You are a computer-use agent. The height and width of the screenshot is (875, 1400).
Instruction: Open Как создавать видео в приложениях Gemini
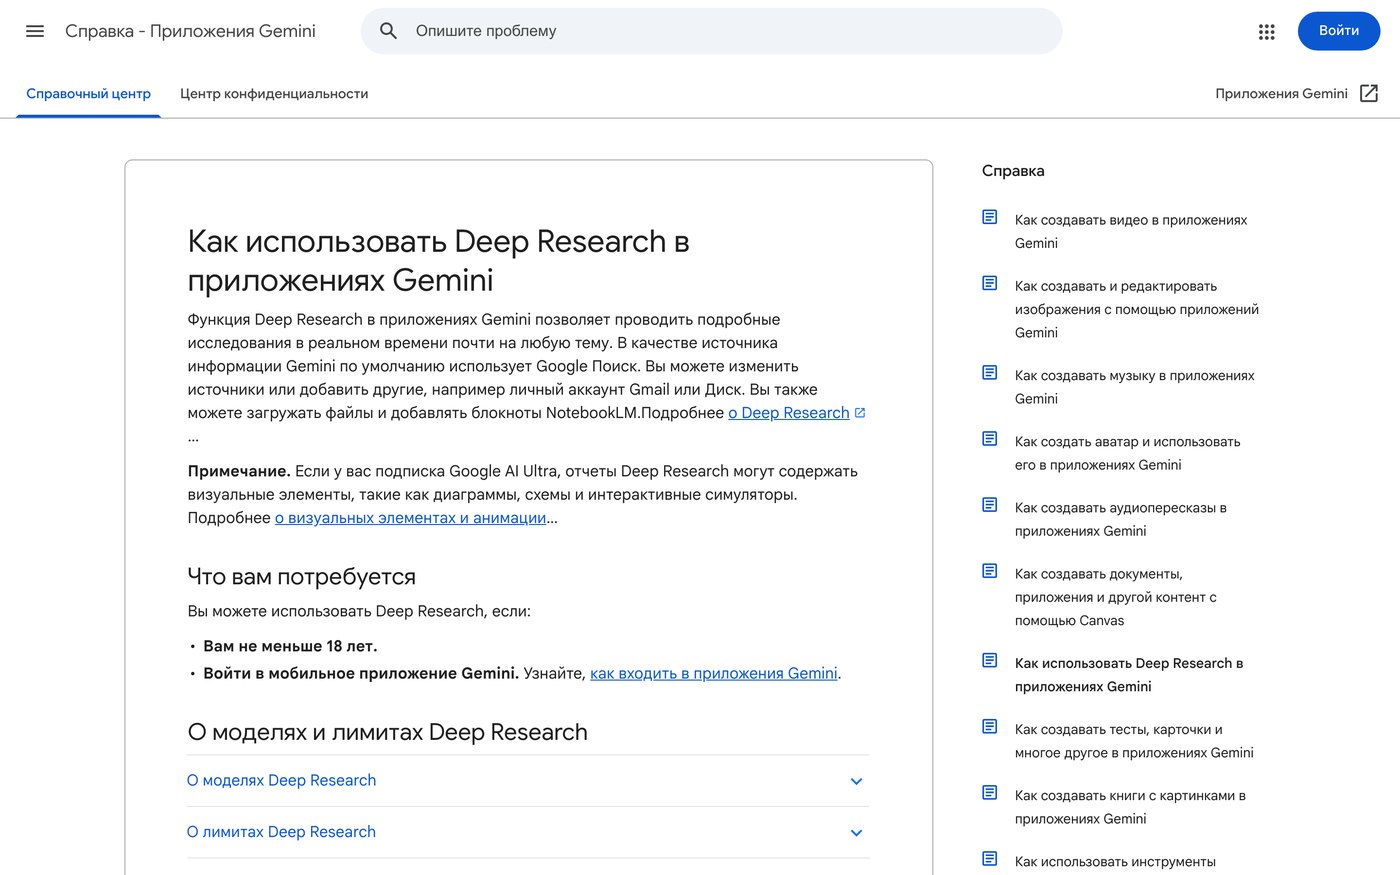click(x=1131, y=231)
